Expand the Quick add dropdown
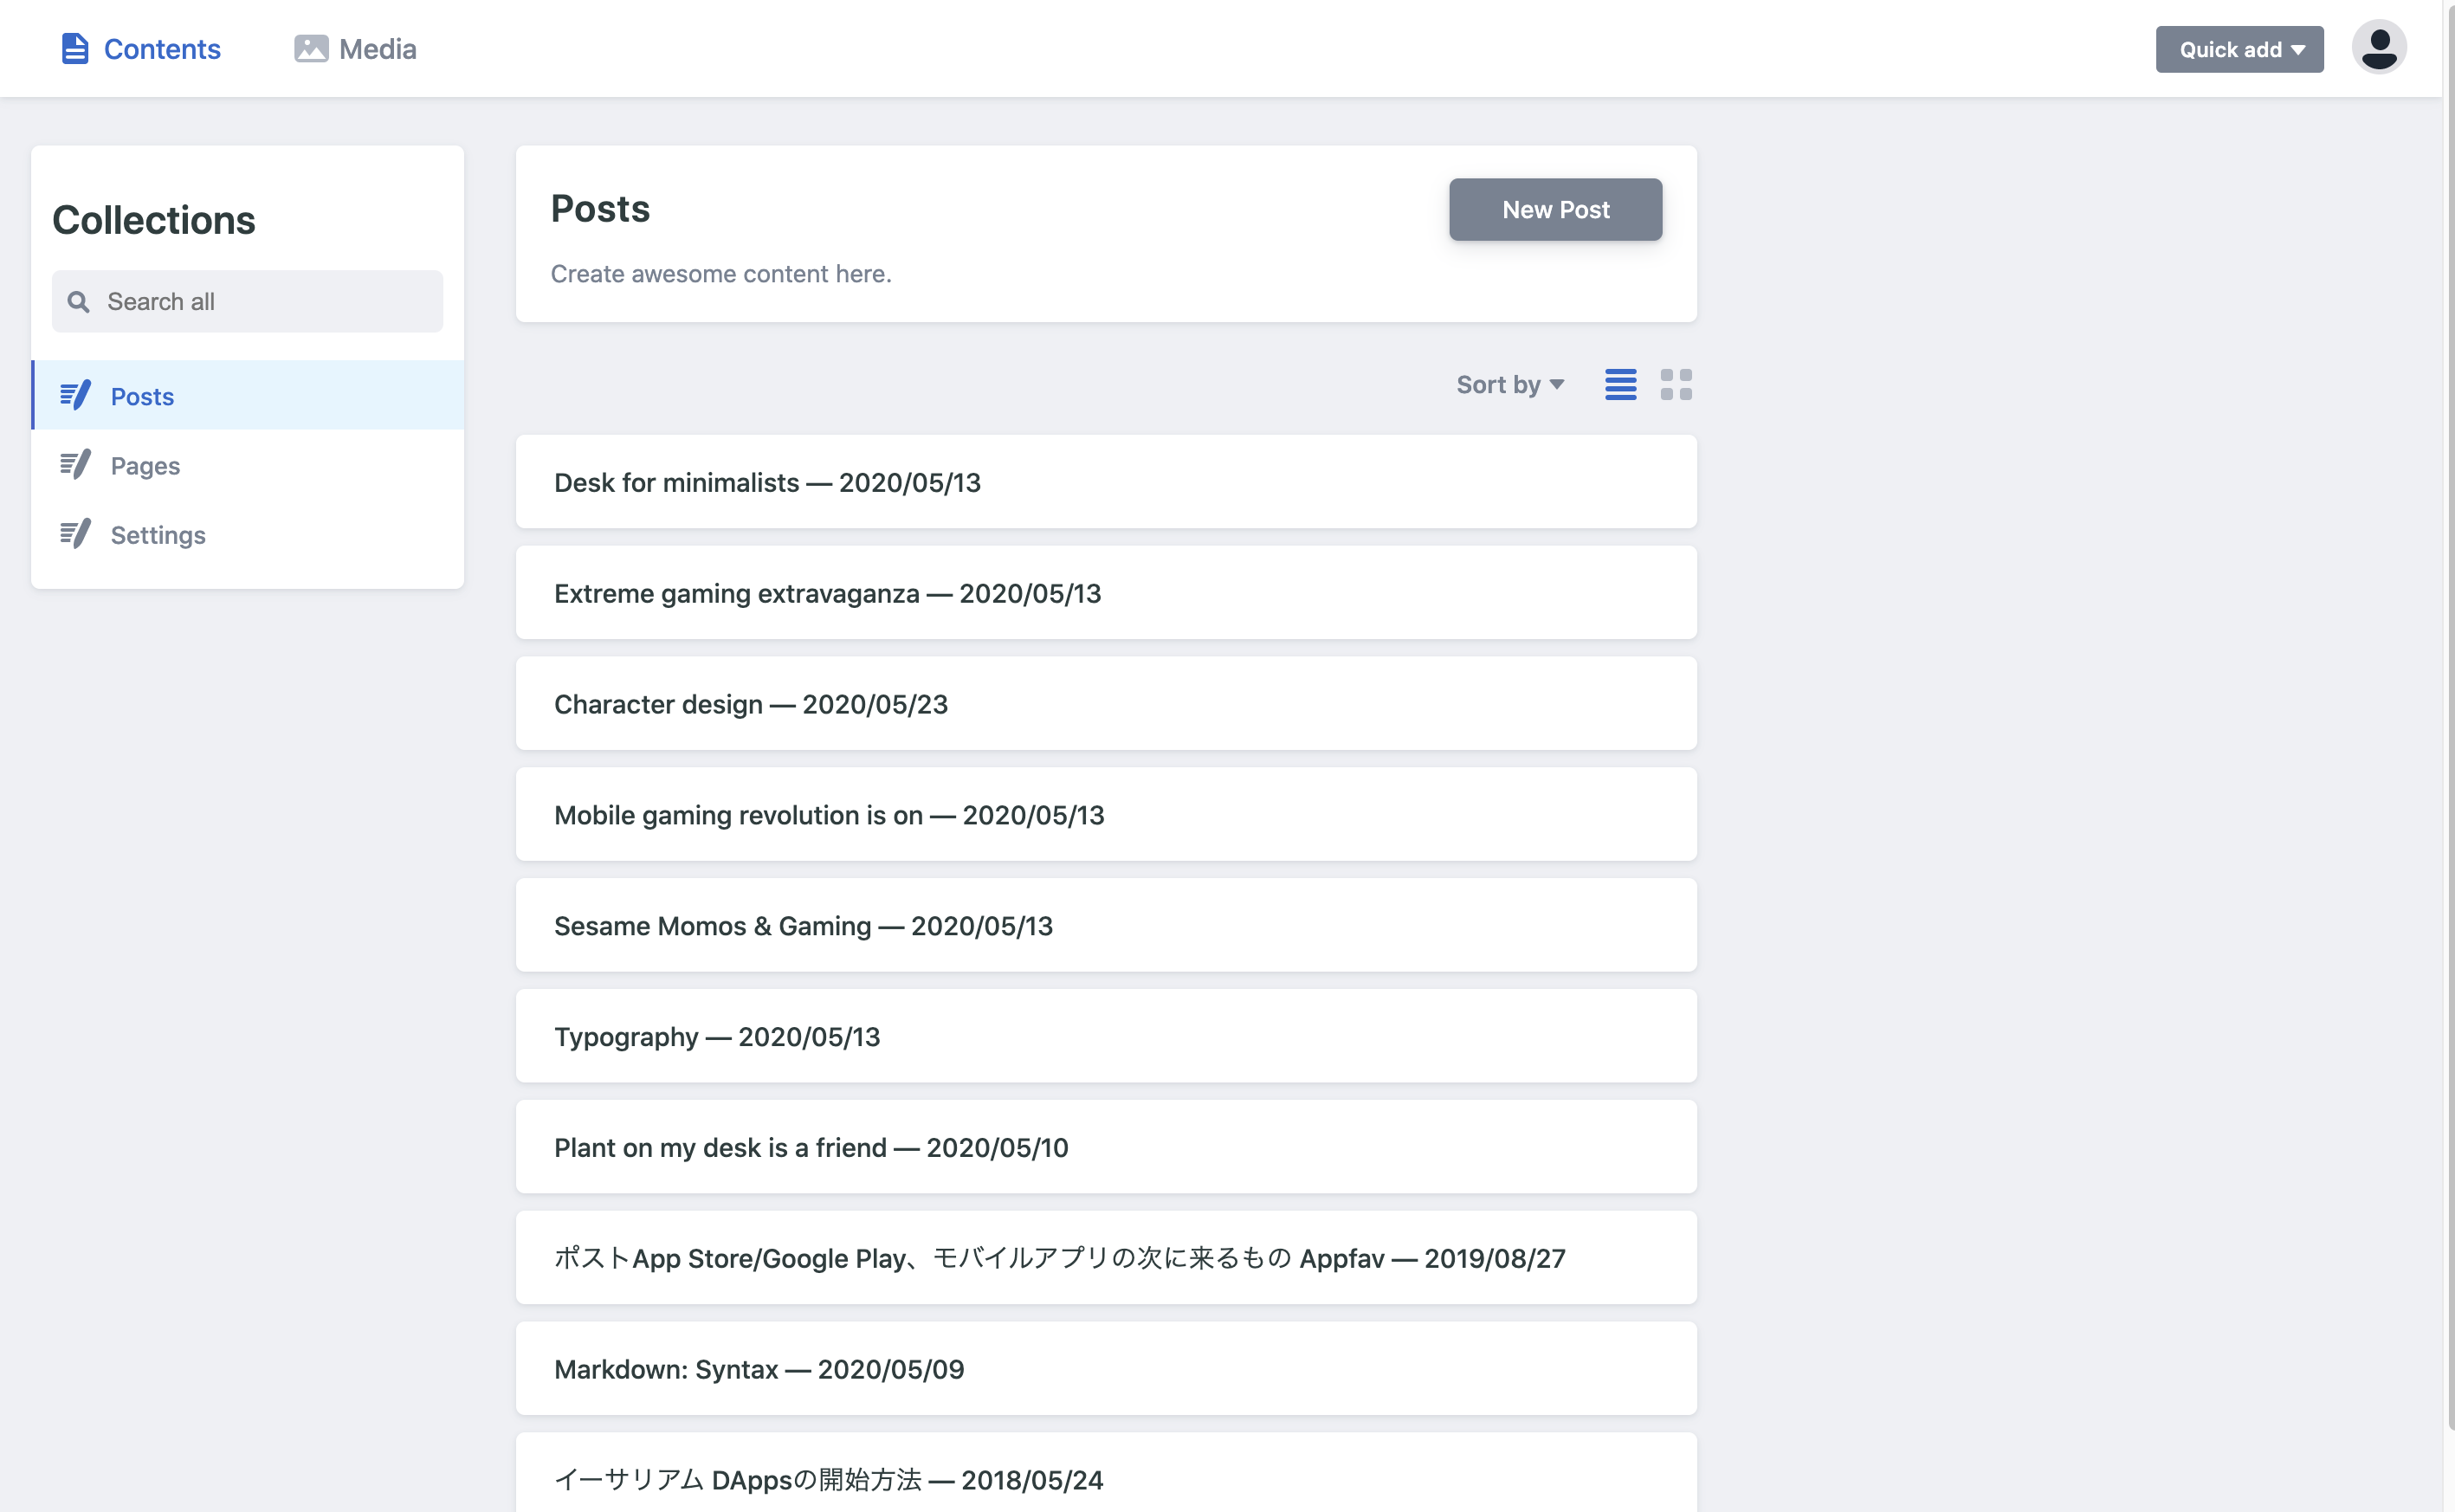 click(2239, 49)
